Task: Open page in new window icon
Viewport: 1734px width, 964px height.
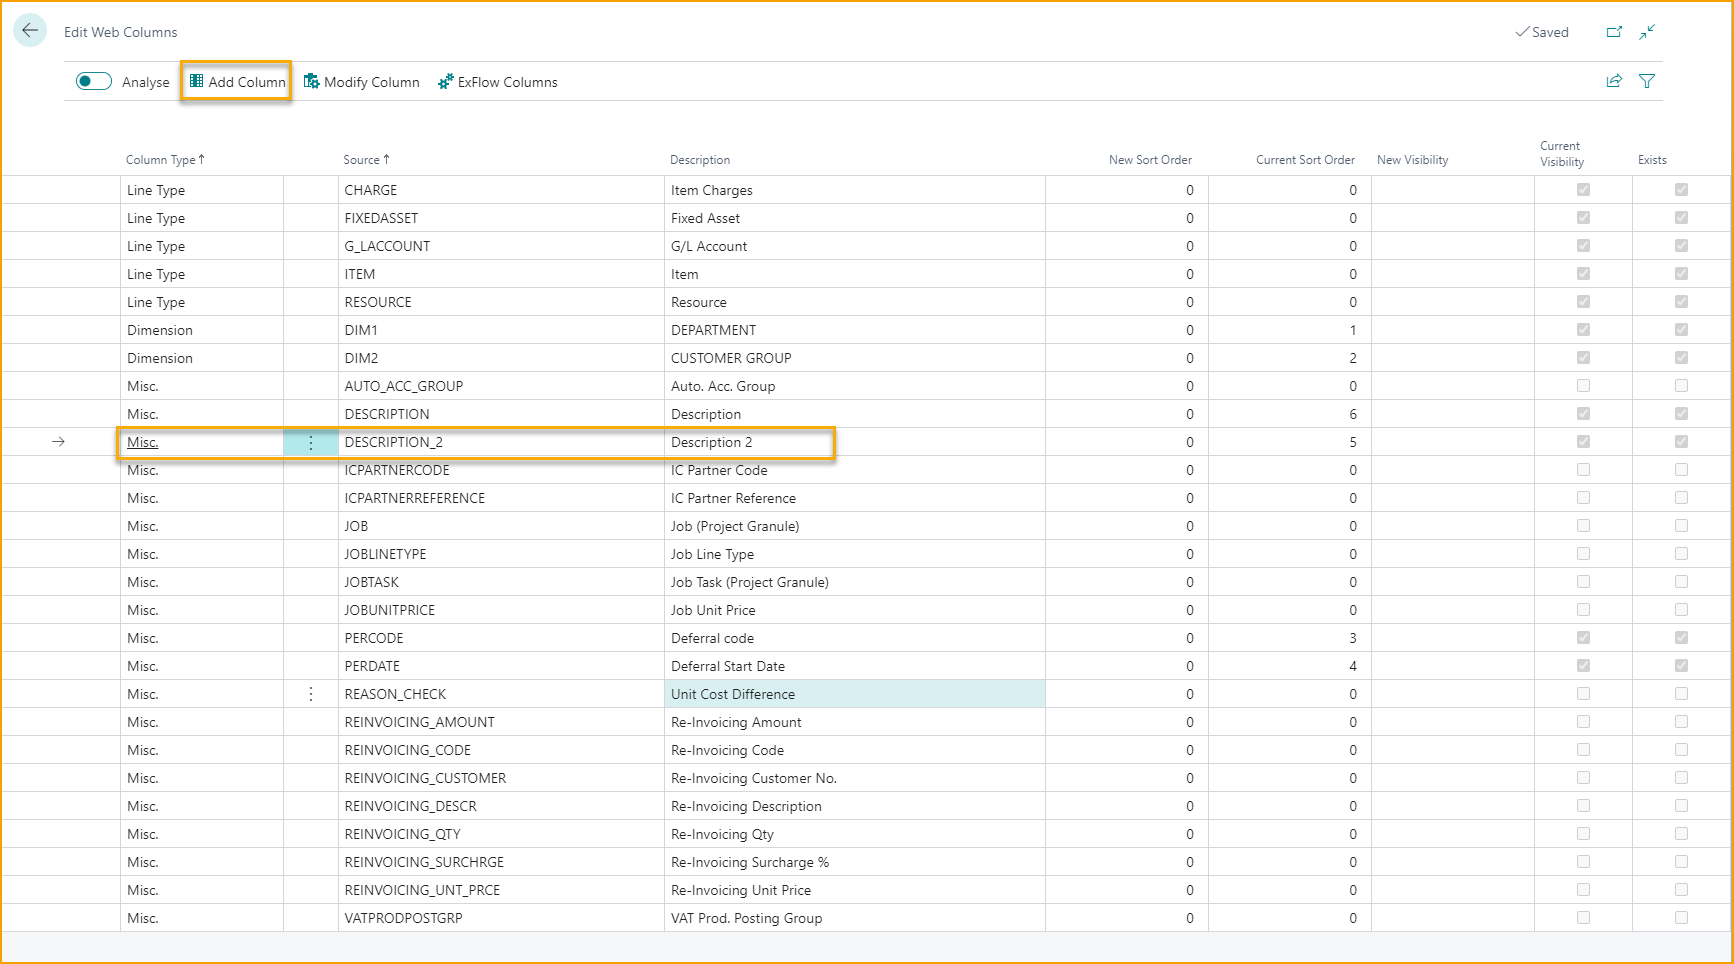Action: click(x=1614, y=32)
